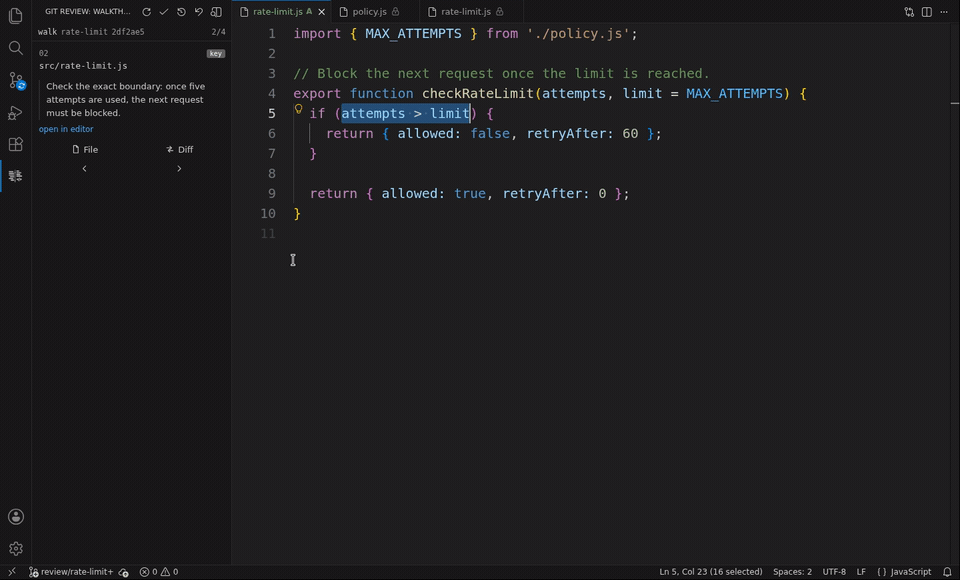The image size is (960, 580).
Task: Click the checkmark icon in Git Review header
Action: (163, 12)
